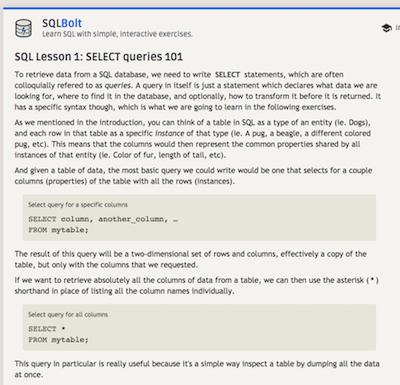Viewport: 400px width, 385px height.
Task: Click the 'SELECT column, another_column' code line
Action: (x=103, y=219)
